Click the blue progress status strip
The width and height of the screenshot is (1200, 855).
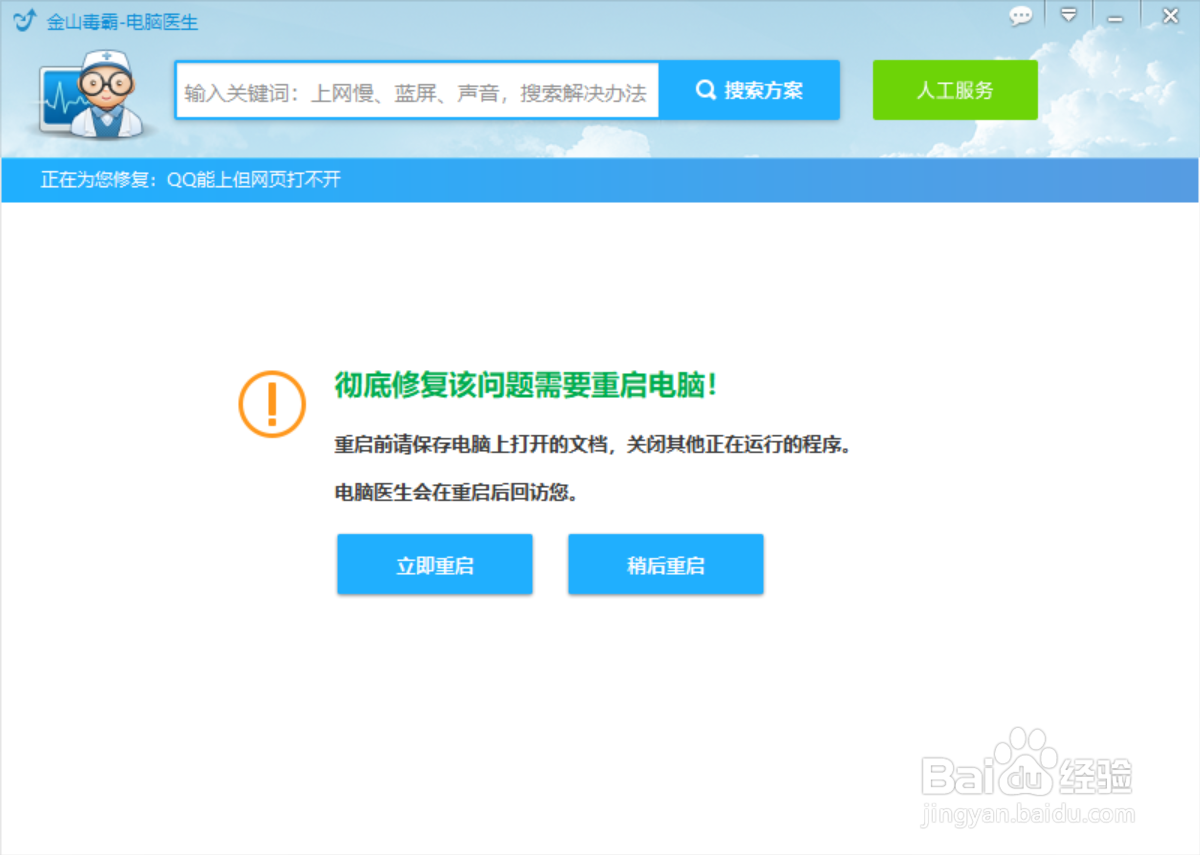[600, 180]
